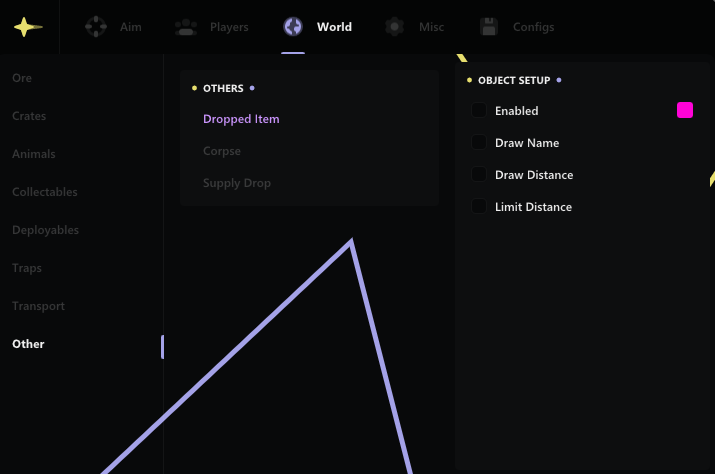Image resolution: width=715 pixels, height=474 pixels.
Task: Check the Draw Distance option
Action: pyautogui.click(x=479, y=175)
